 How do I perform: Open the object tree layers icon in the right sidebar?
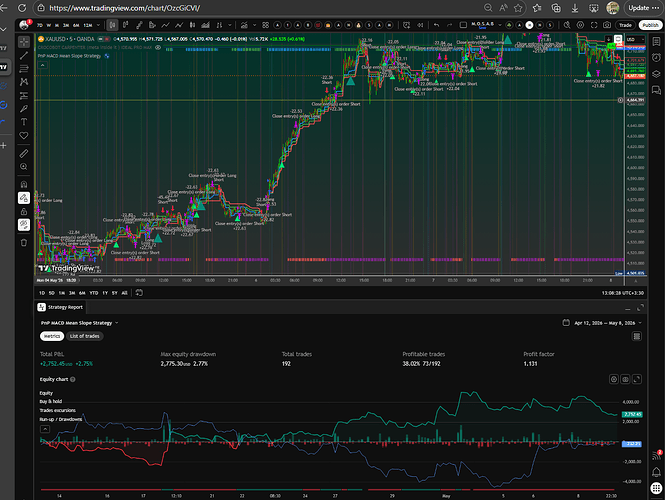(x=656, y=73)
